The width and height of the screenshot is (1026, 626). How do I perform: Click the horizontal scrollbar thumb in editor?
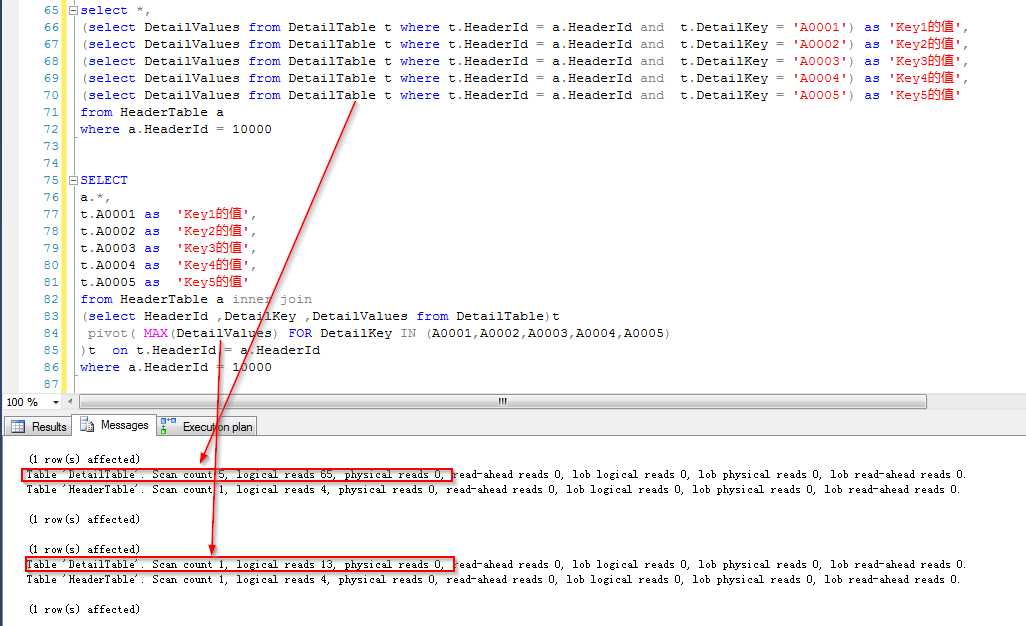point(503,401)
